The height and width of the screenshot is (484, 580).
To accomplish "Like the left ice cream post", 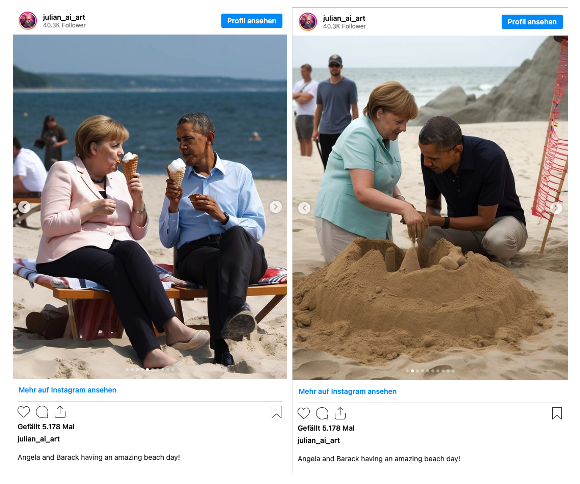I will 24,412.
